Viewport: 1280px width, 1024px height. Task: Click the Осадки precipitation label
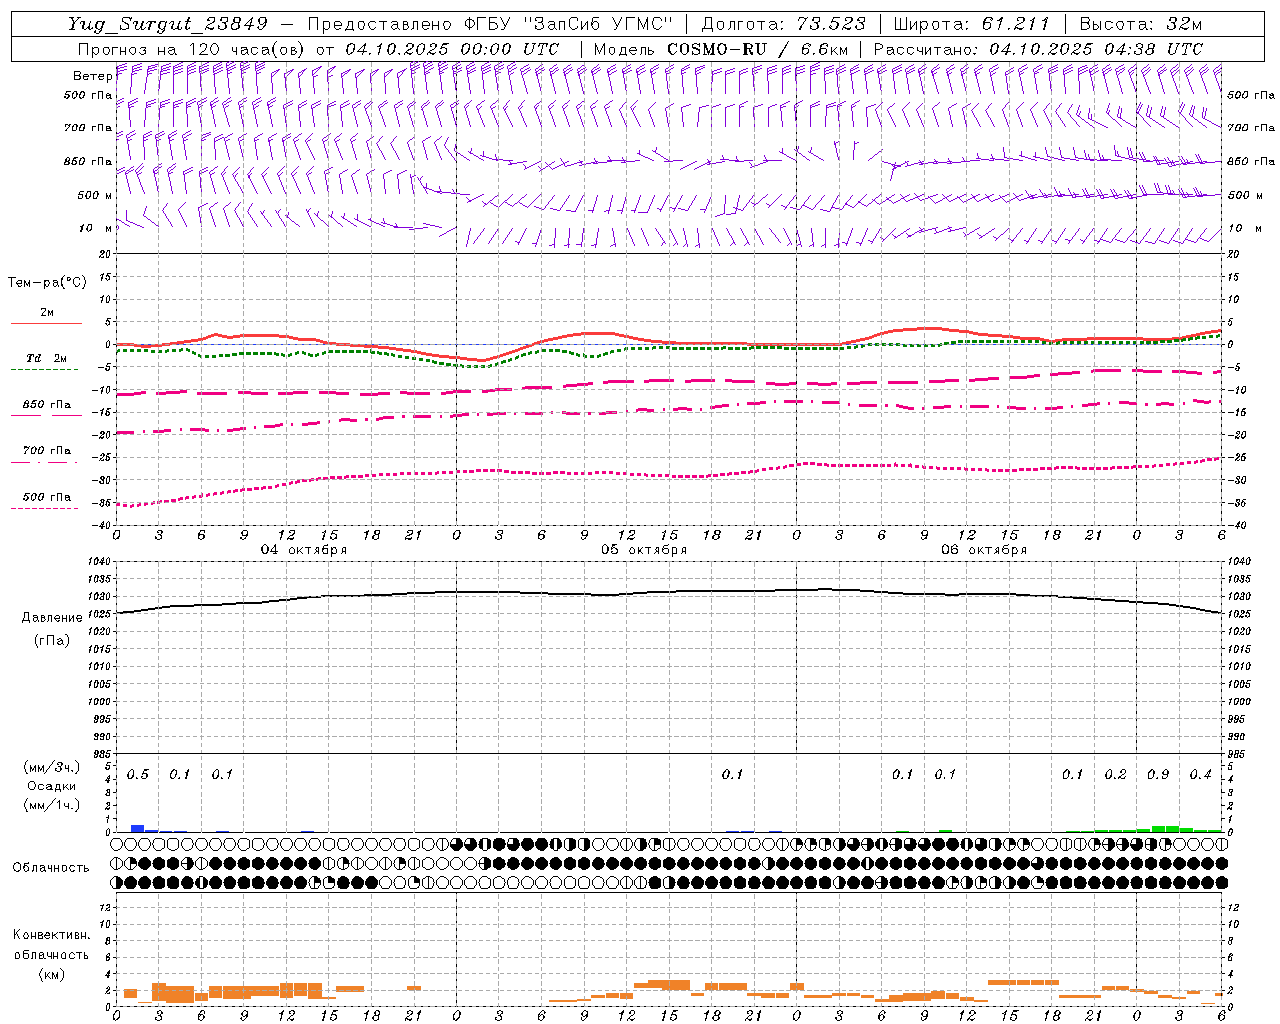pos(52,786)
